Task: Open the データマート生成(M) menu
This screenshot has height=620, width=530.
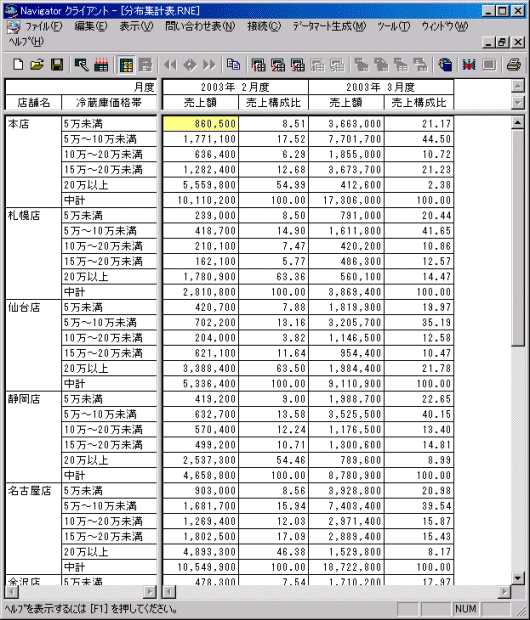Action: coord(329,26)
